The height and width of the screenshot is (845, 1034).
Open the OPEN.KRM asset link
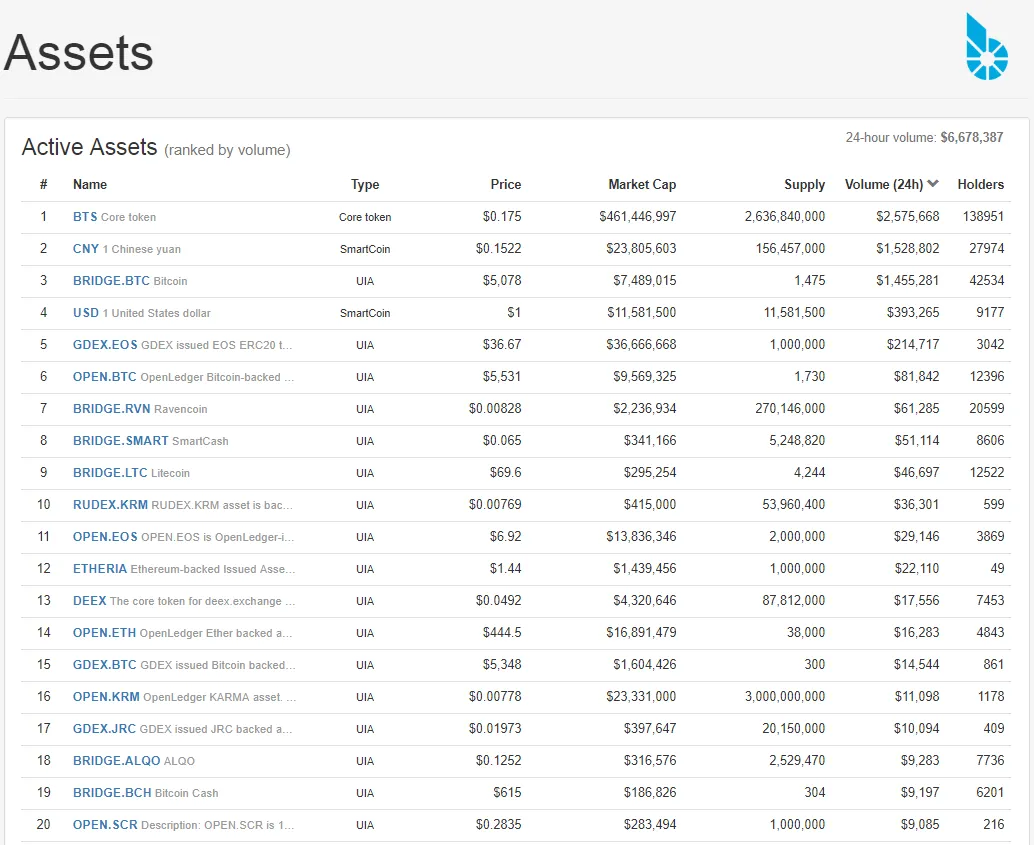[x=106, y=697]
